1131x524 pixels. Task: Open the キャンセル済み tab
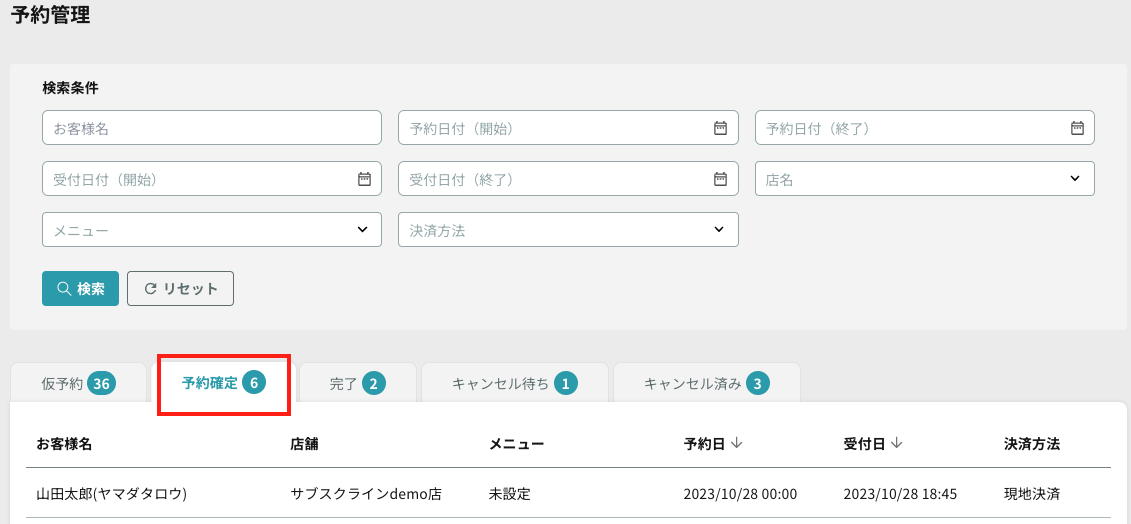click(x=707, y=383)
